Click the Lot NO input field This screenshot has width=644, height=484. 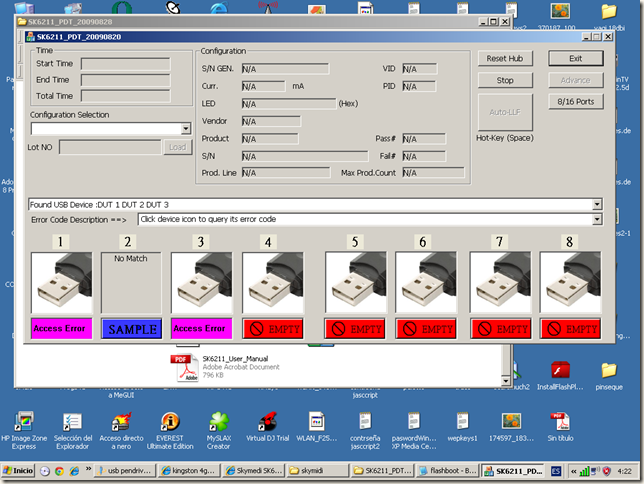110,147
